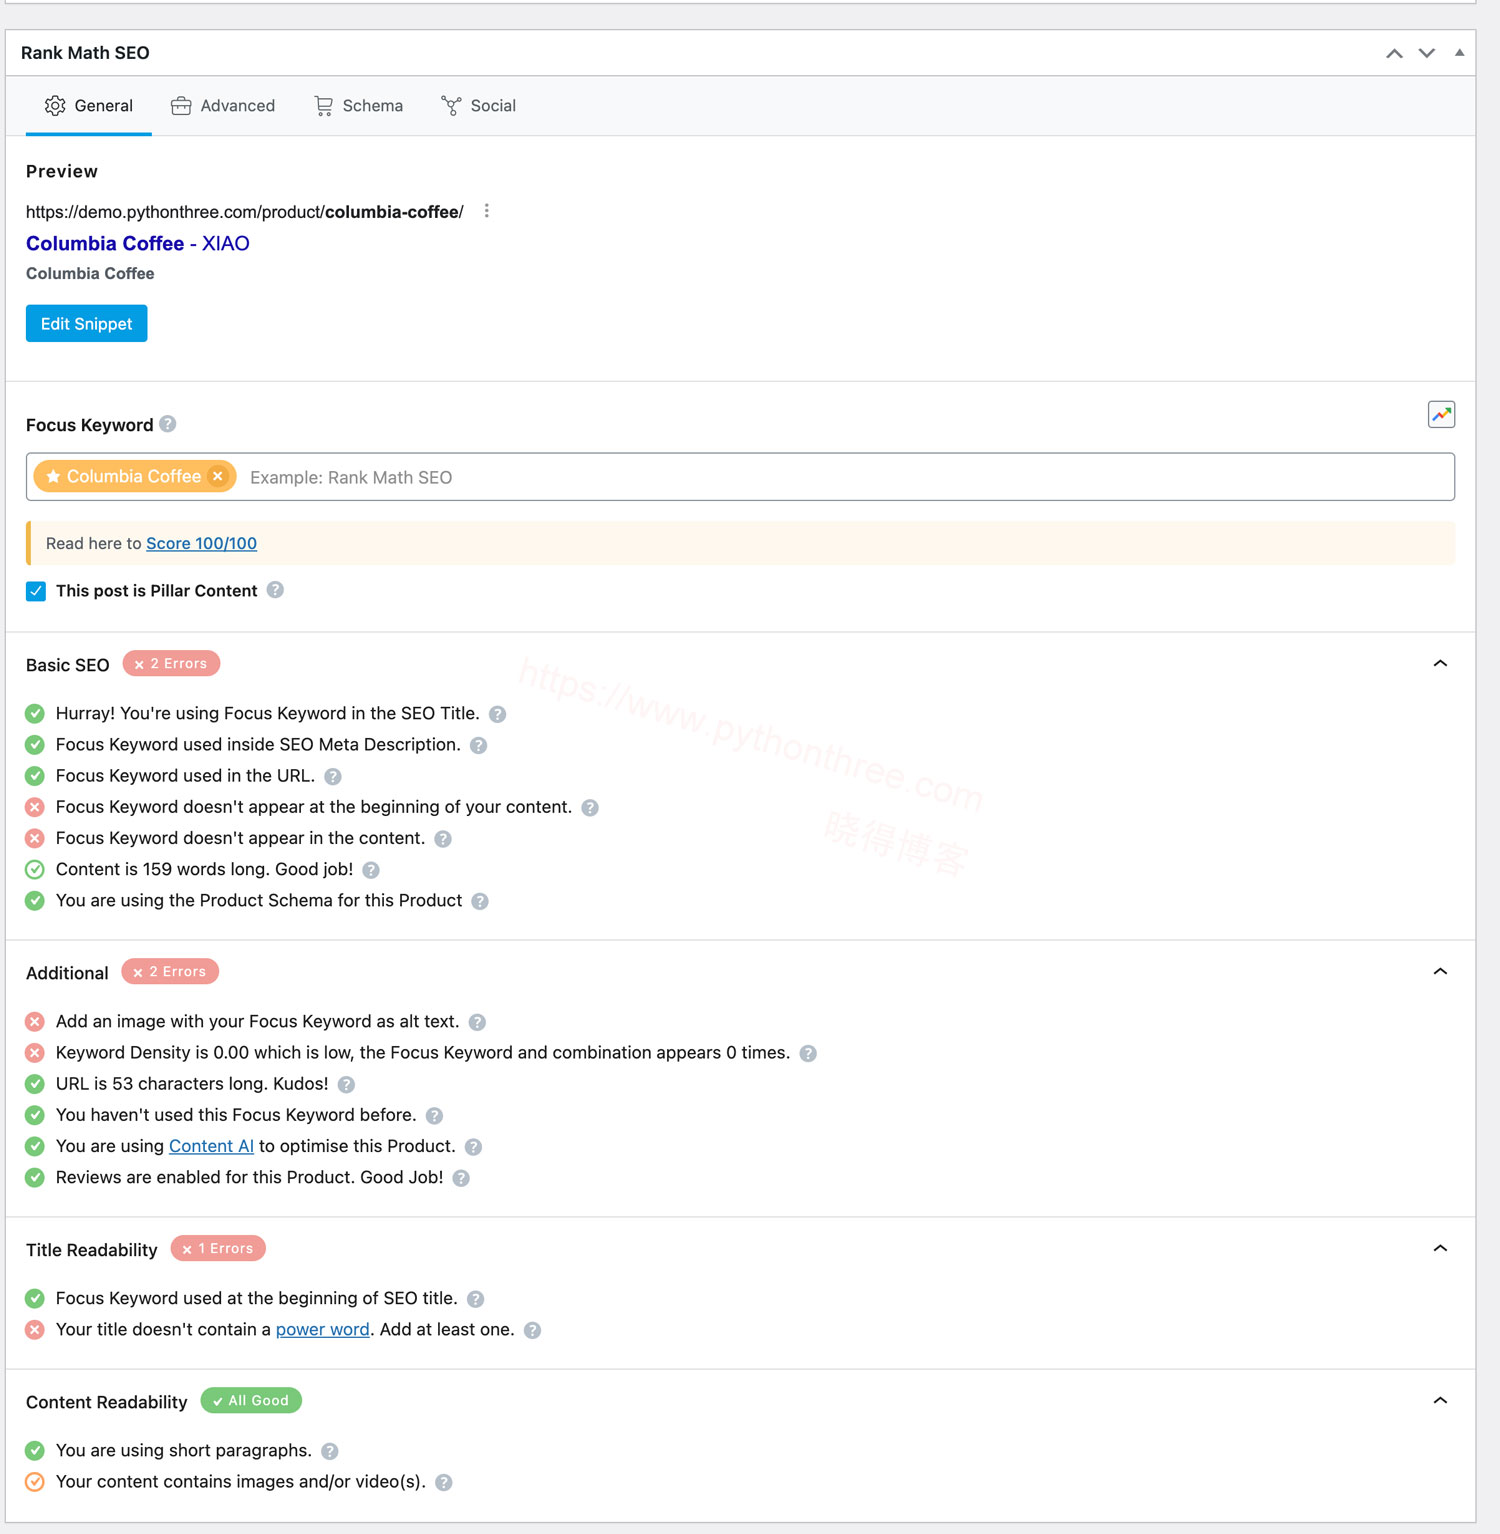Click the Title Readability heading
Viewport: 1500px width, 1534px height.
click(x=92, y=1250)
